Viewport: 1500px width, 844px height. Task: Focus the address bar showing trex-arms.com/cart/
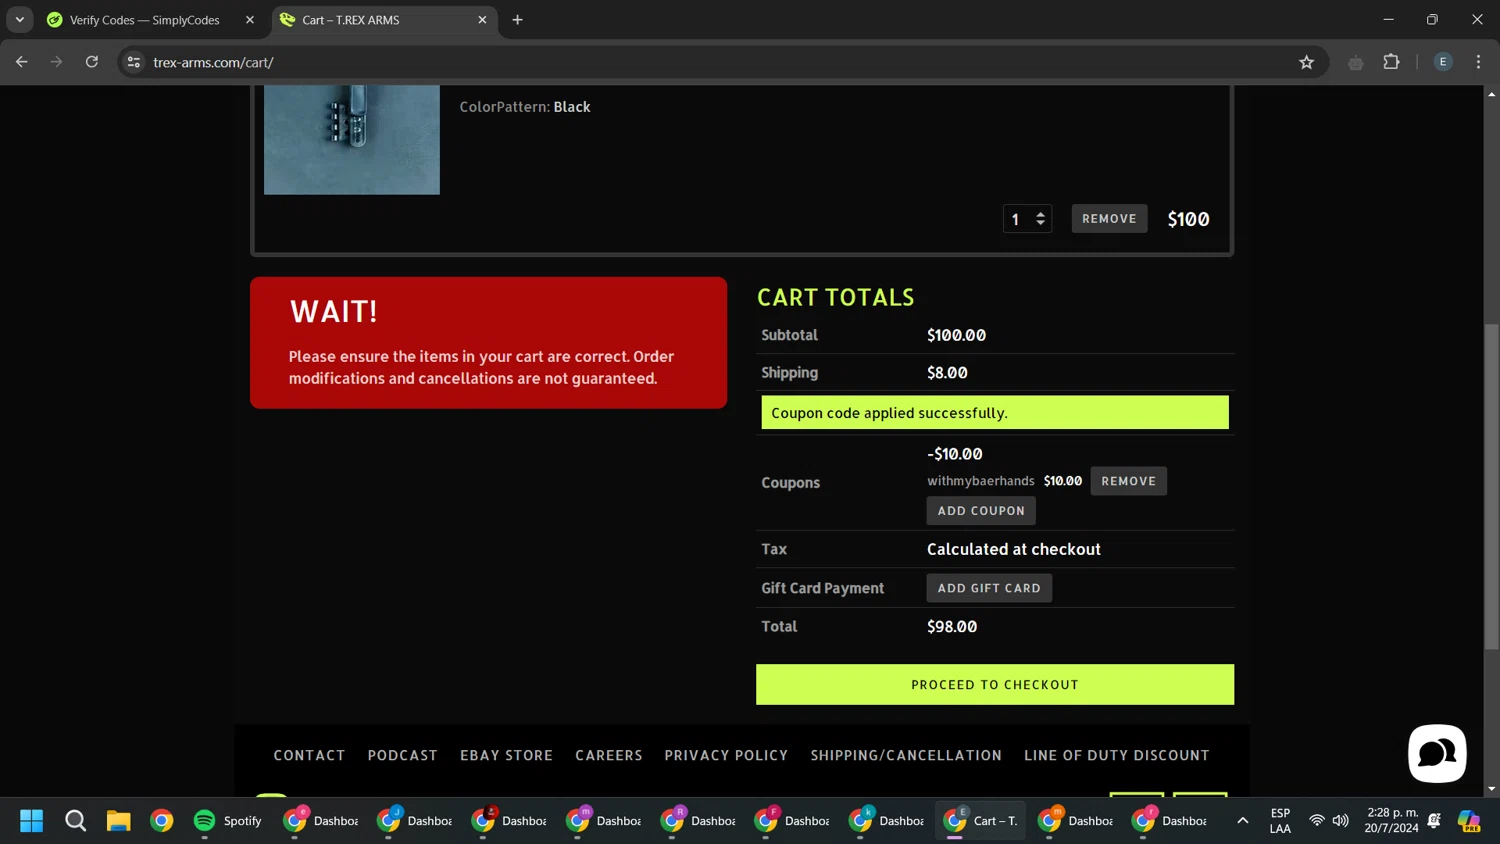(x=720, y=62)
